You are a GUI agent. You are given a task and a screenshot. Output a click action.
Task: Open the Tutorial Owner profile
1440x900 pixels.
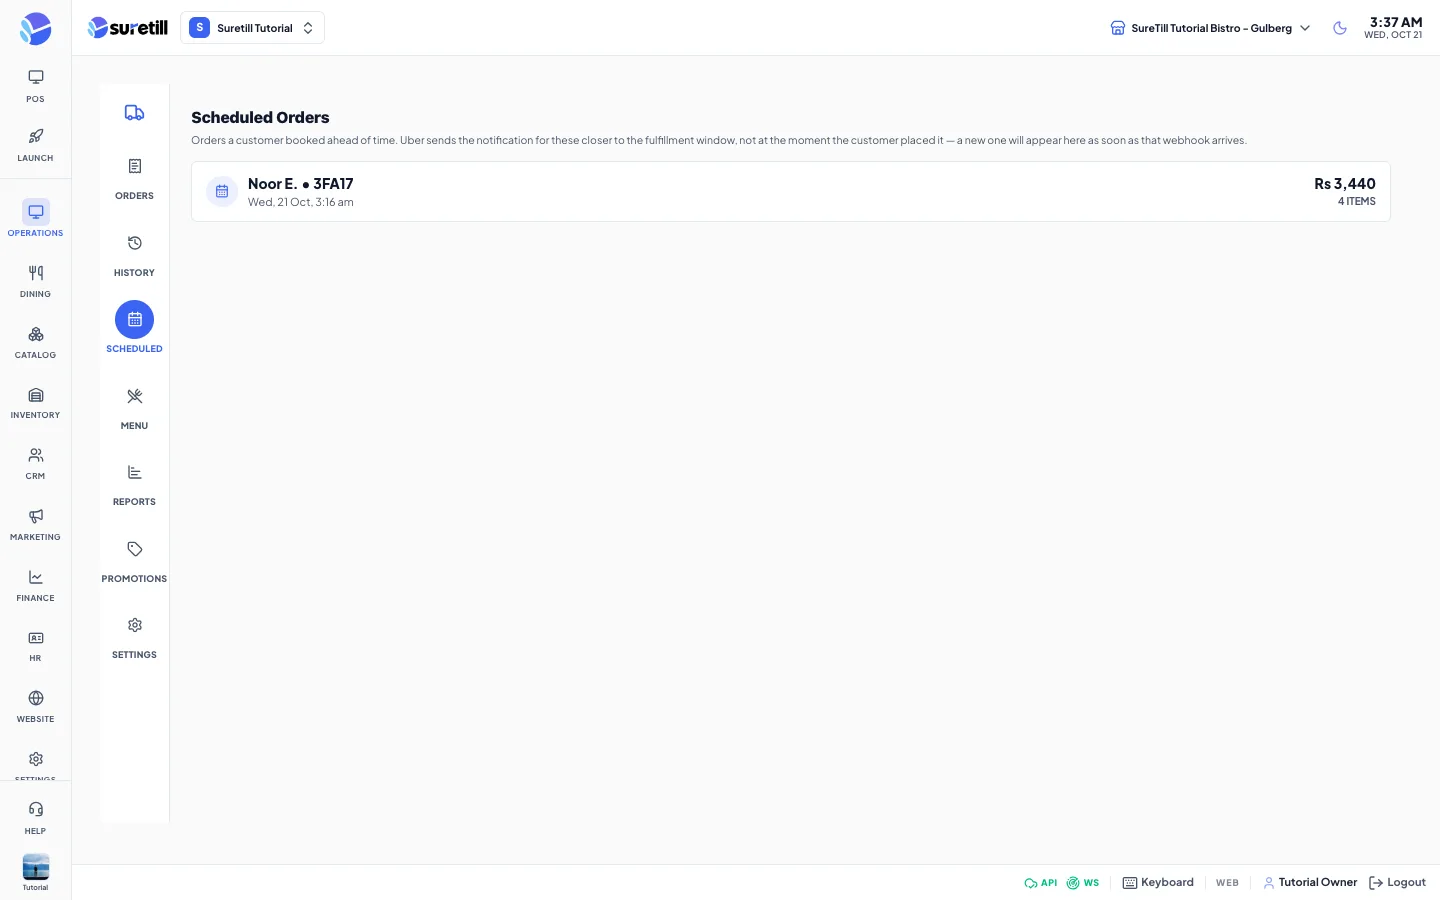(x=1310, y=882)
